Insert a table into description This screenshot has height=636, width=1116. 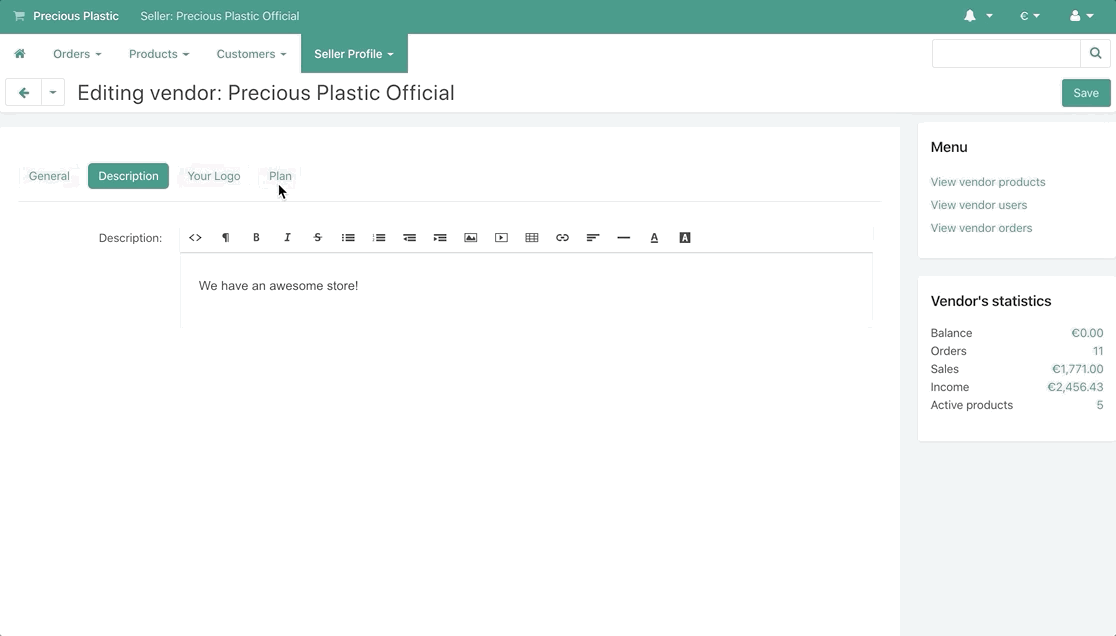click(532, 238)
